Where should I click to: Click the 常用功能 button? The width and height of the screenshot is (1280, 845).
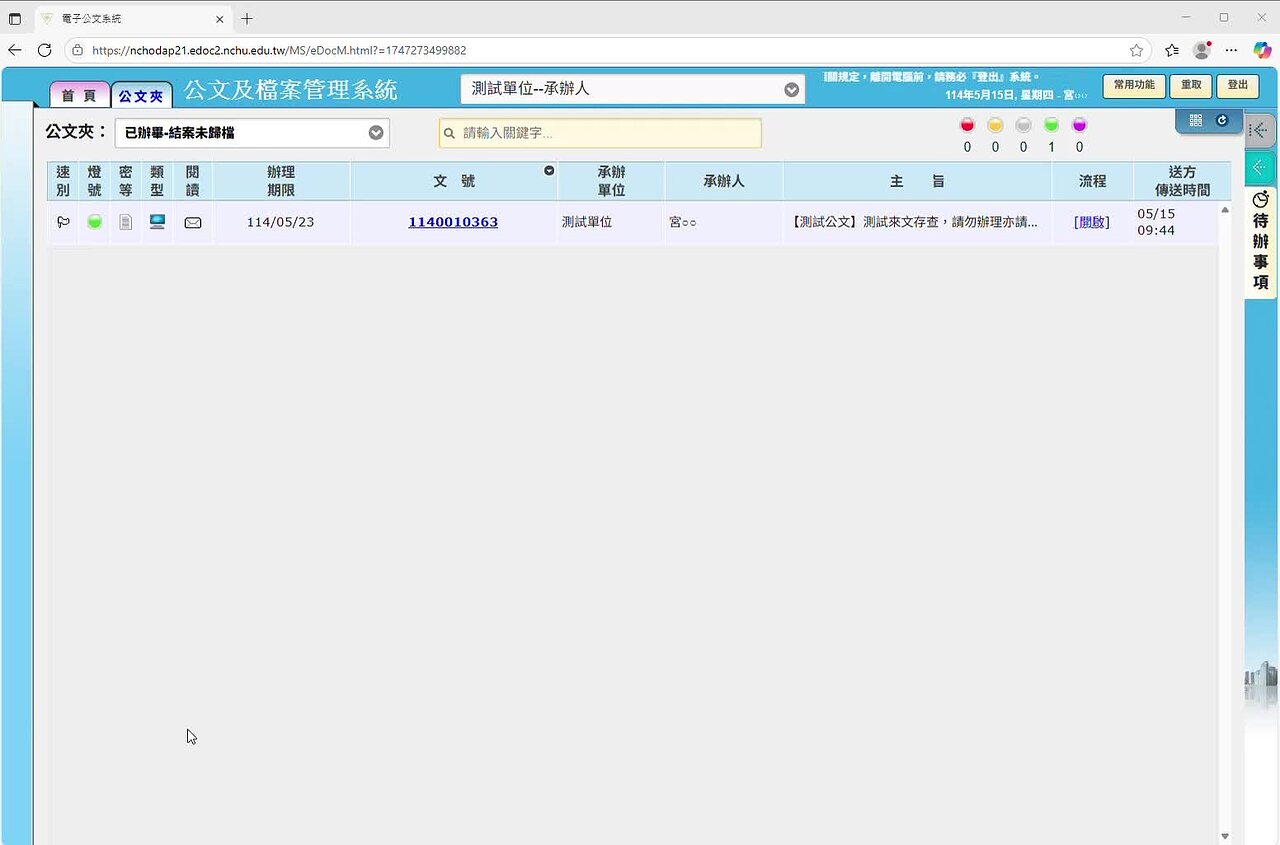[x=1134, y=85]
